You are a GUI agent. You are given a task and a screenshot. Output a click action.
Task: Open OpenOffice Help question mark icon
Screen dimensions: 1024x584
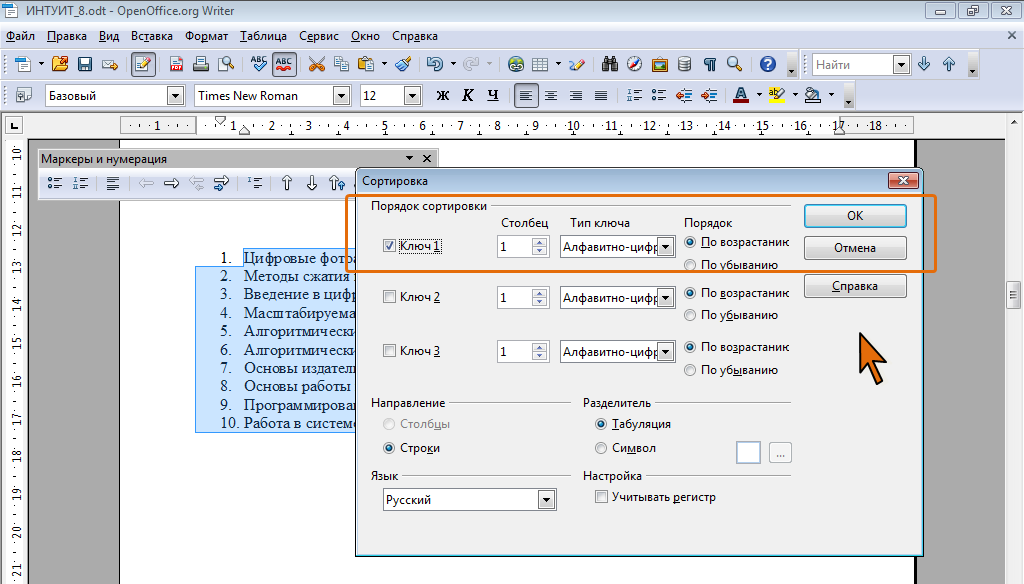[768, 64]
